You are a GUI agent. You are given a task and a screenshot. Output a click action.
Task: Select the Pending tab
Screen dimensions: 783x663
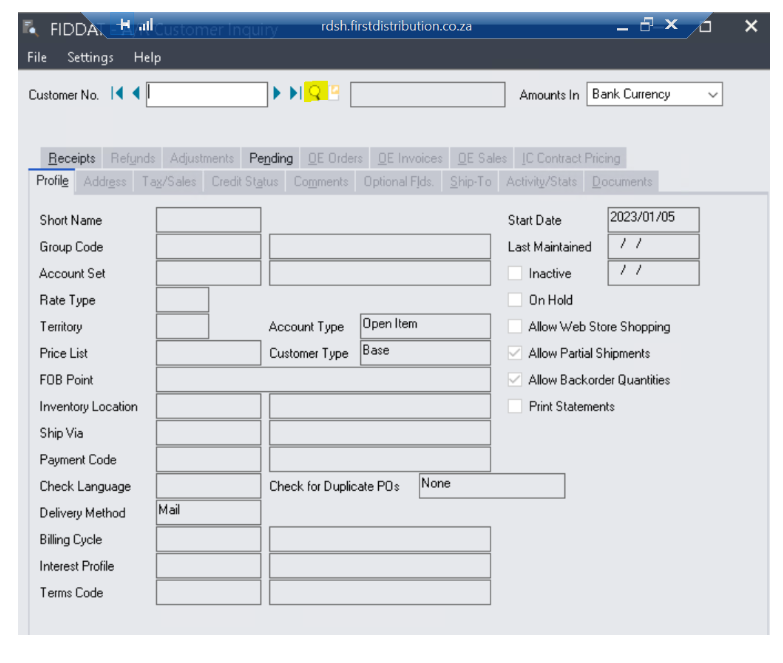click(271, 158)
